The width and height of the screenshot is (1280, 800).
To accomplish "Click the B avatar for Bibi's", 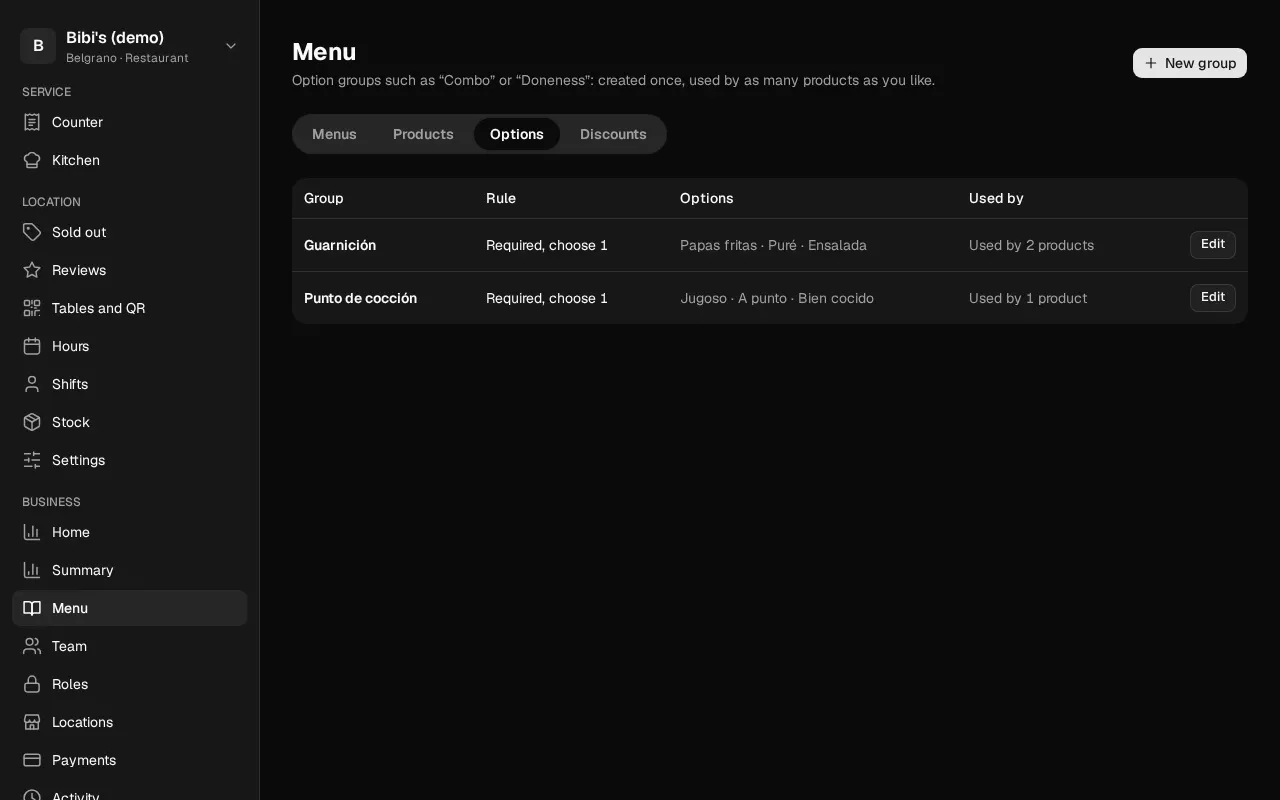I will (38, 46).
